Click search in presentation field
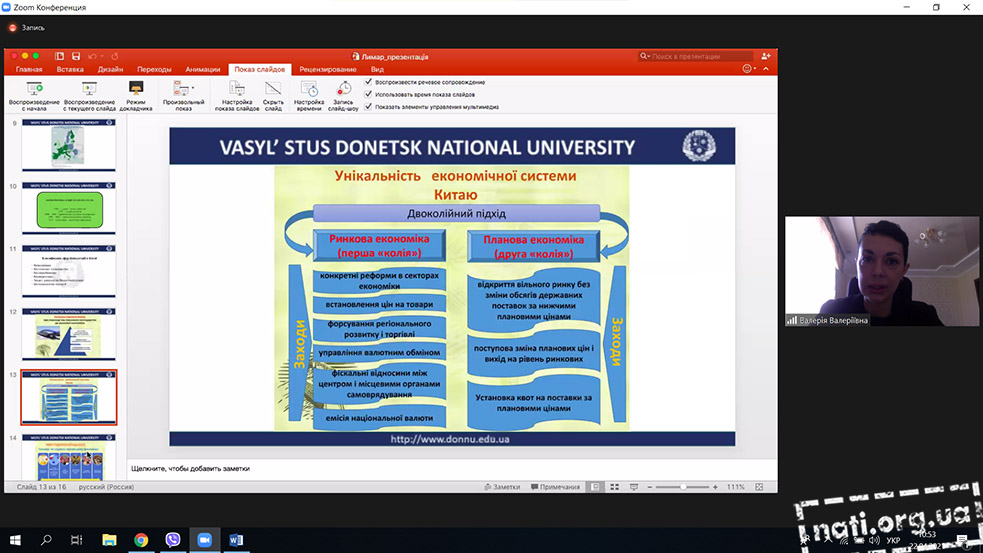Screen dimensions: 983x553 coord(695,56)
